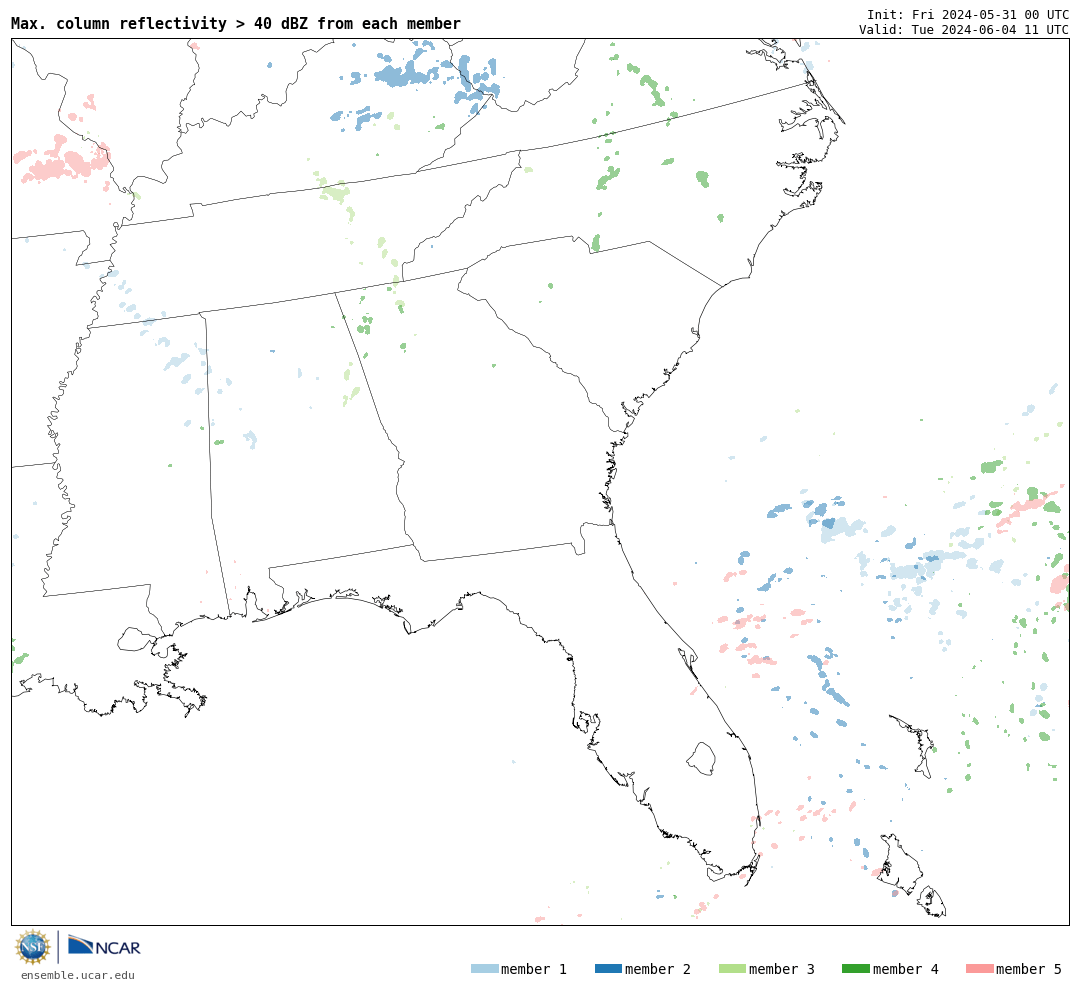Click the NCAR logo
The height and width of the screenshot is (988, 1080).
pyautogui.click(x=104, y=946)
